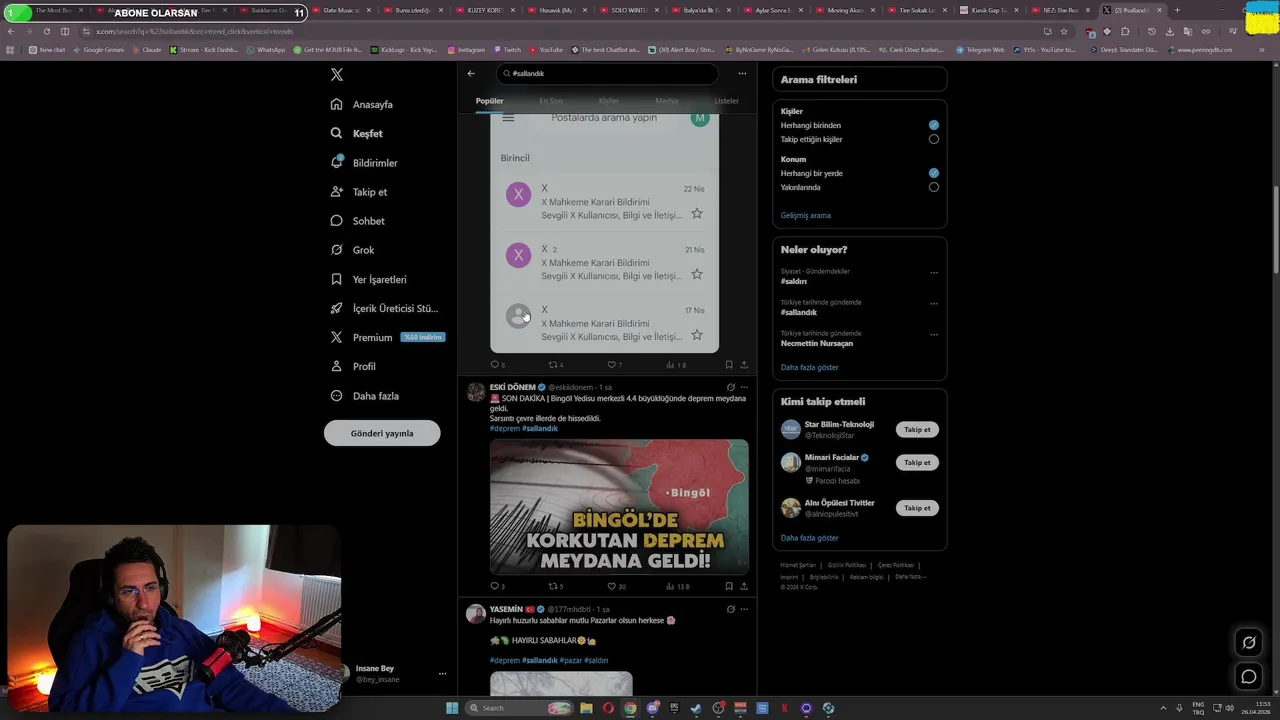Open Takip et in sidebar navigation
Viewport: 1280px width, 720px height.
[358, 192]
